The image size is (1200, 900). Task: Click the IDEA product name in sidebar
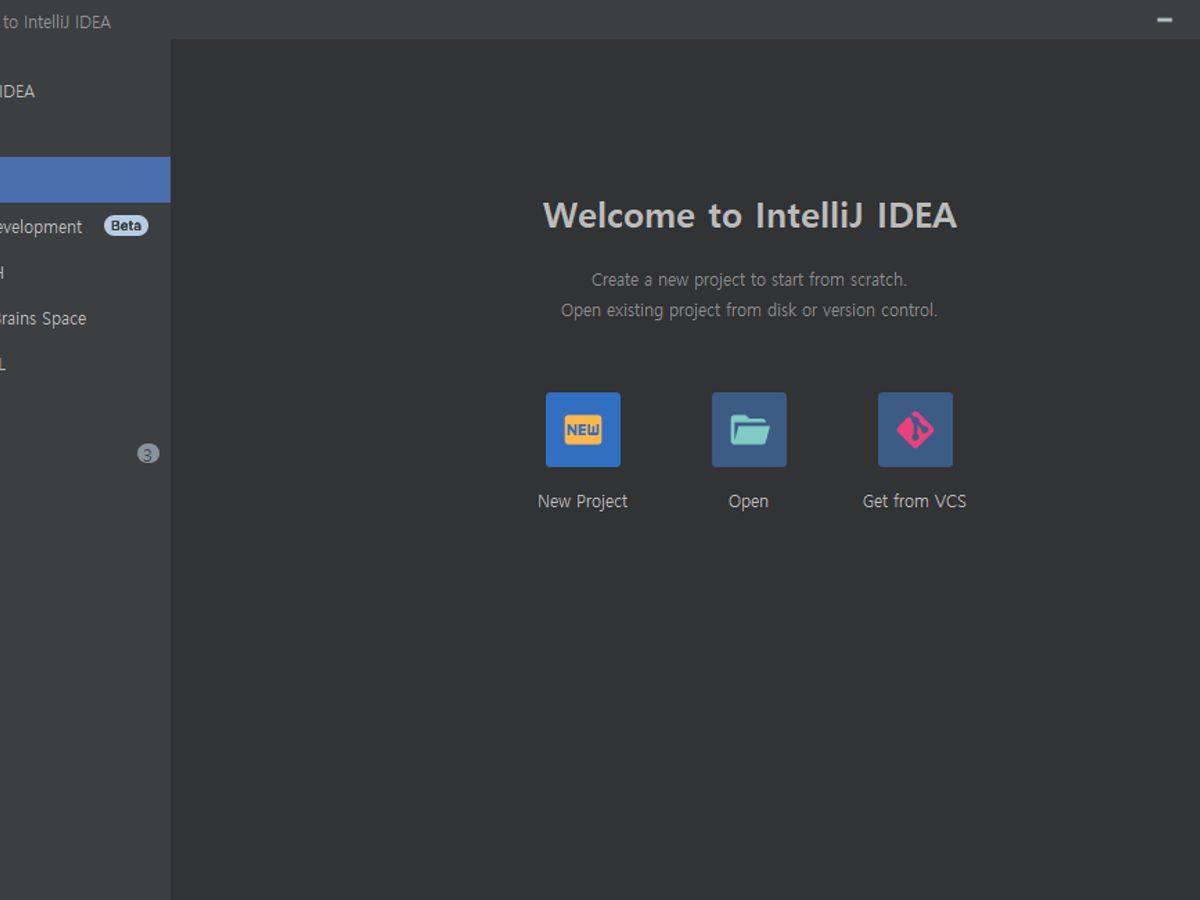(18, 91)
